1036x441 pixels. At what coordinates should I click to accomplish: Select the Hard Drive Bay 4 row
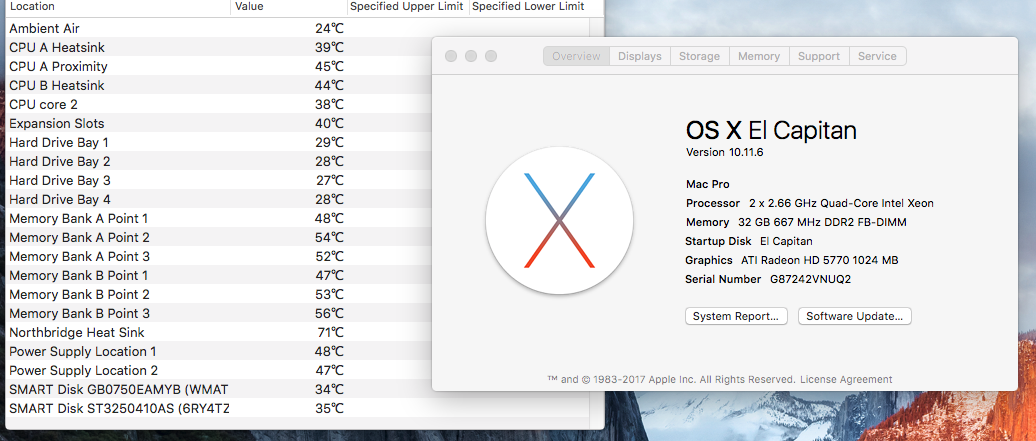[x=219, y=200]
